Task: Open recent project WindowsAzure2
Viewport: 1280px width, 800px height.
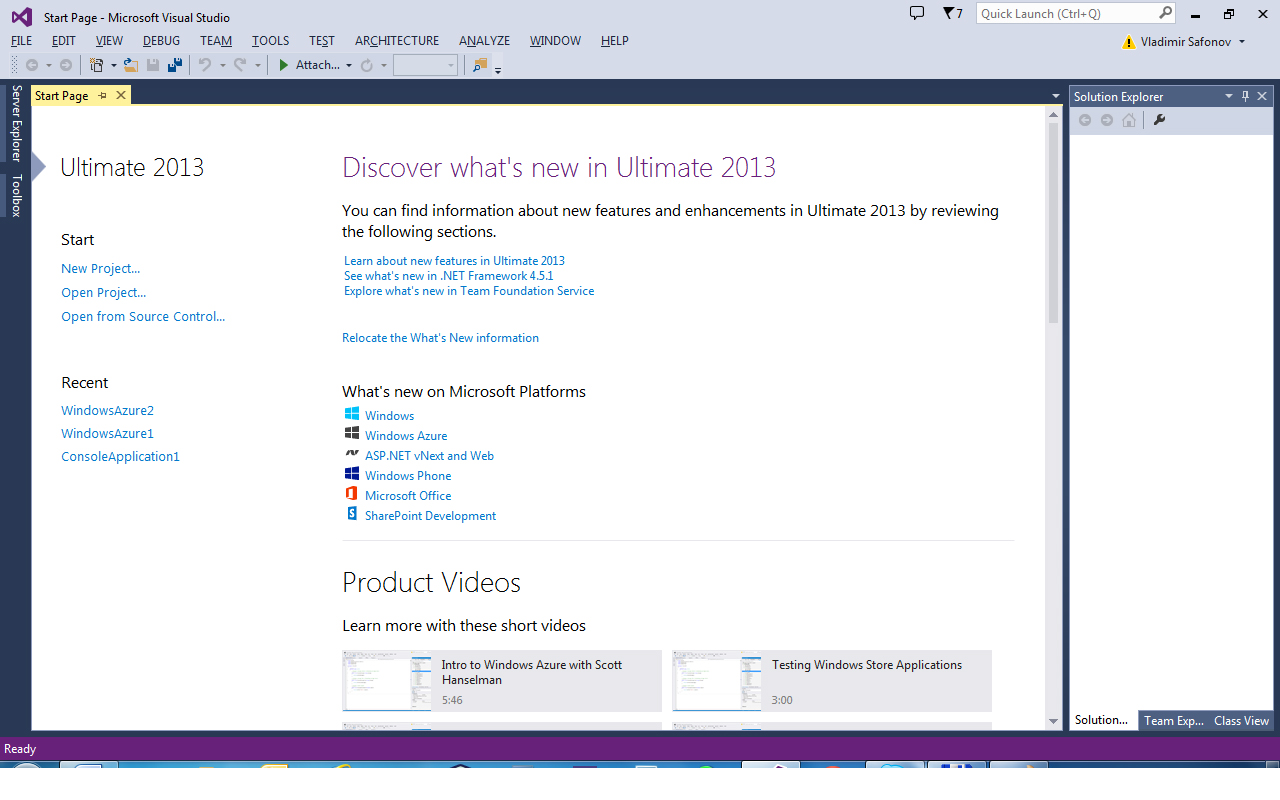Action: click(107, 410)
